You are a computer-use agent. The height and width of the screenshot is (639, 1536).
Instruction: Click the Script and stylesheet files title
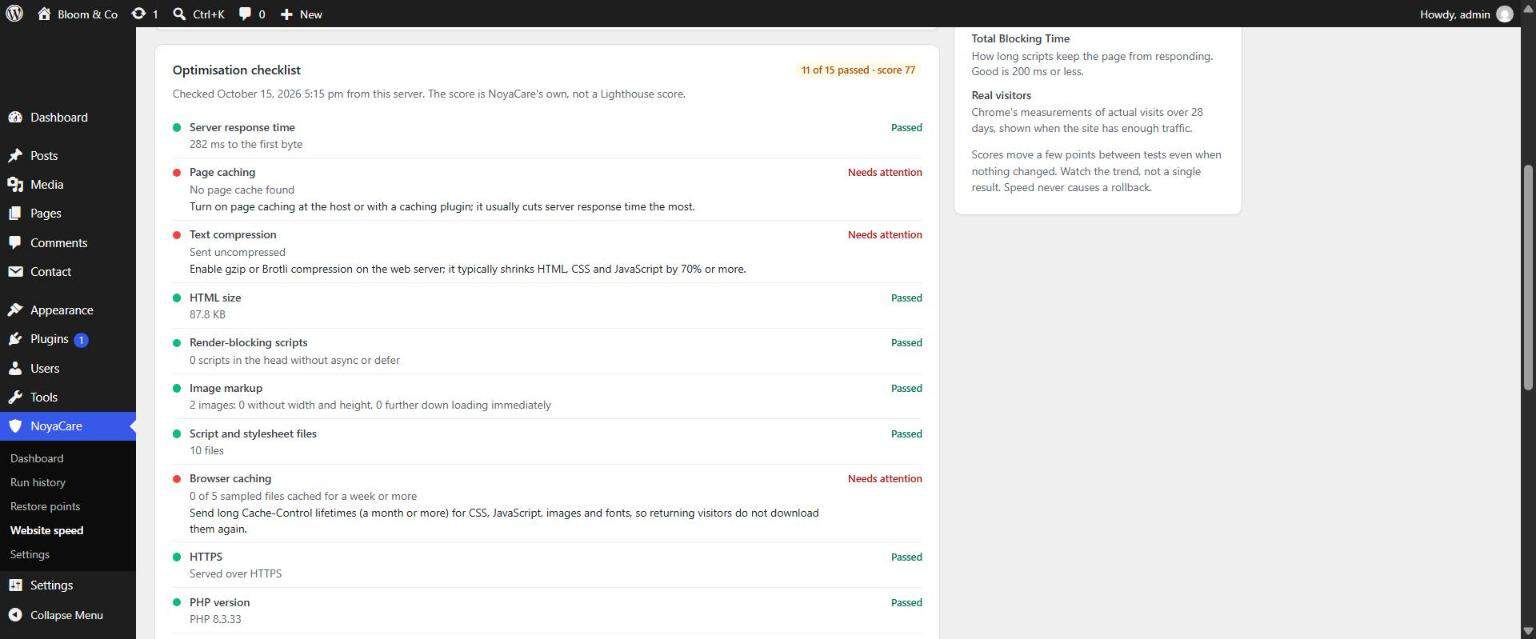pyautogui.click(x=253, y=434)
